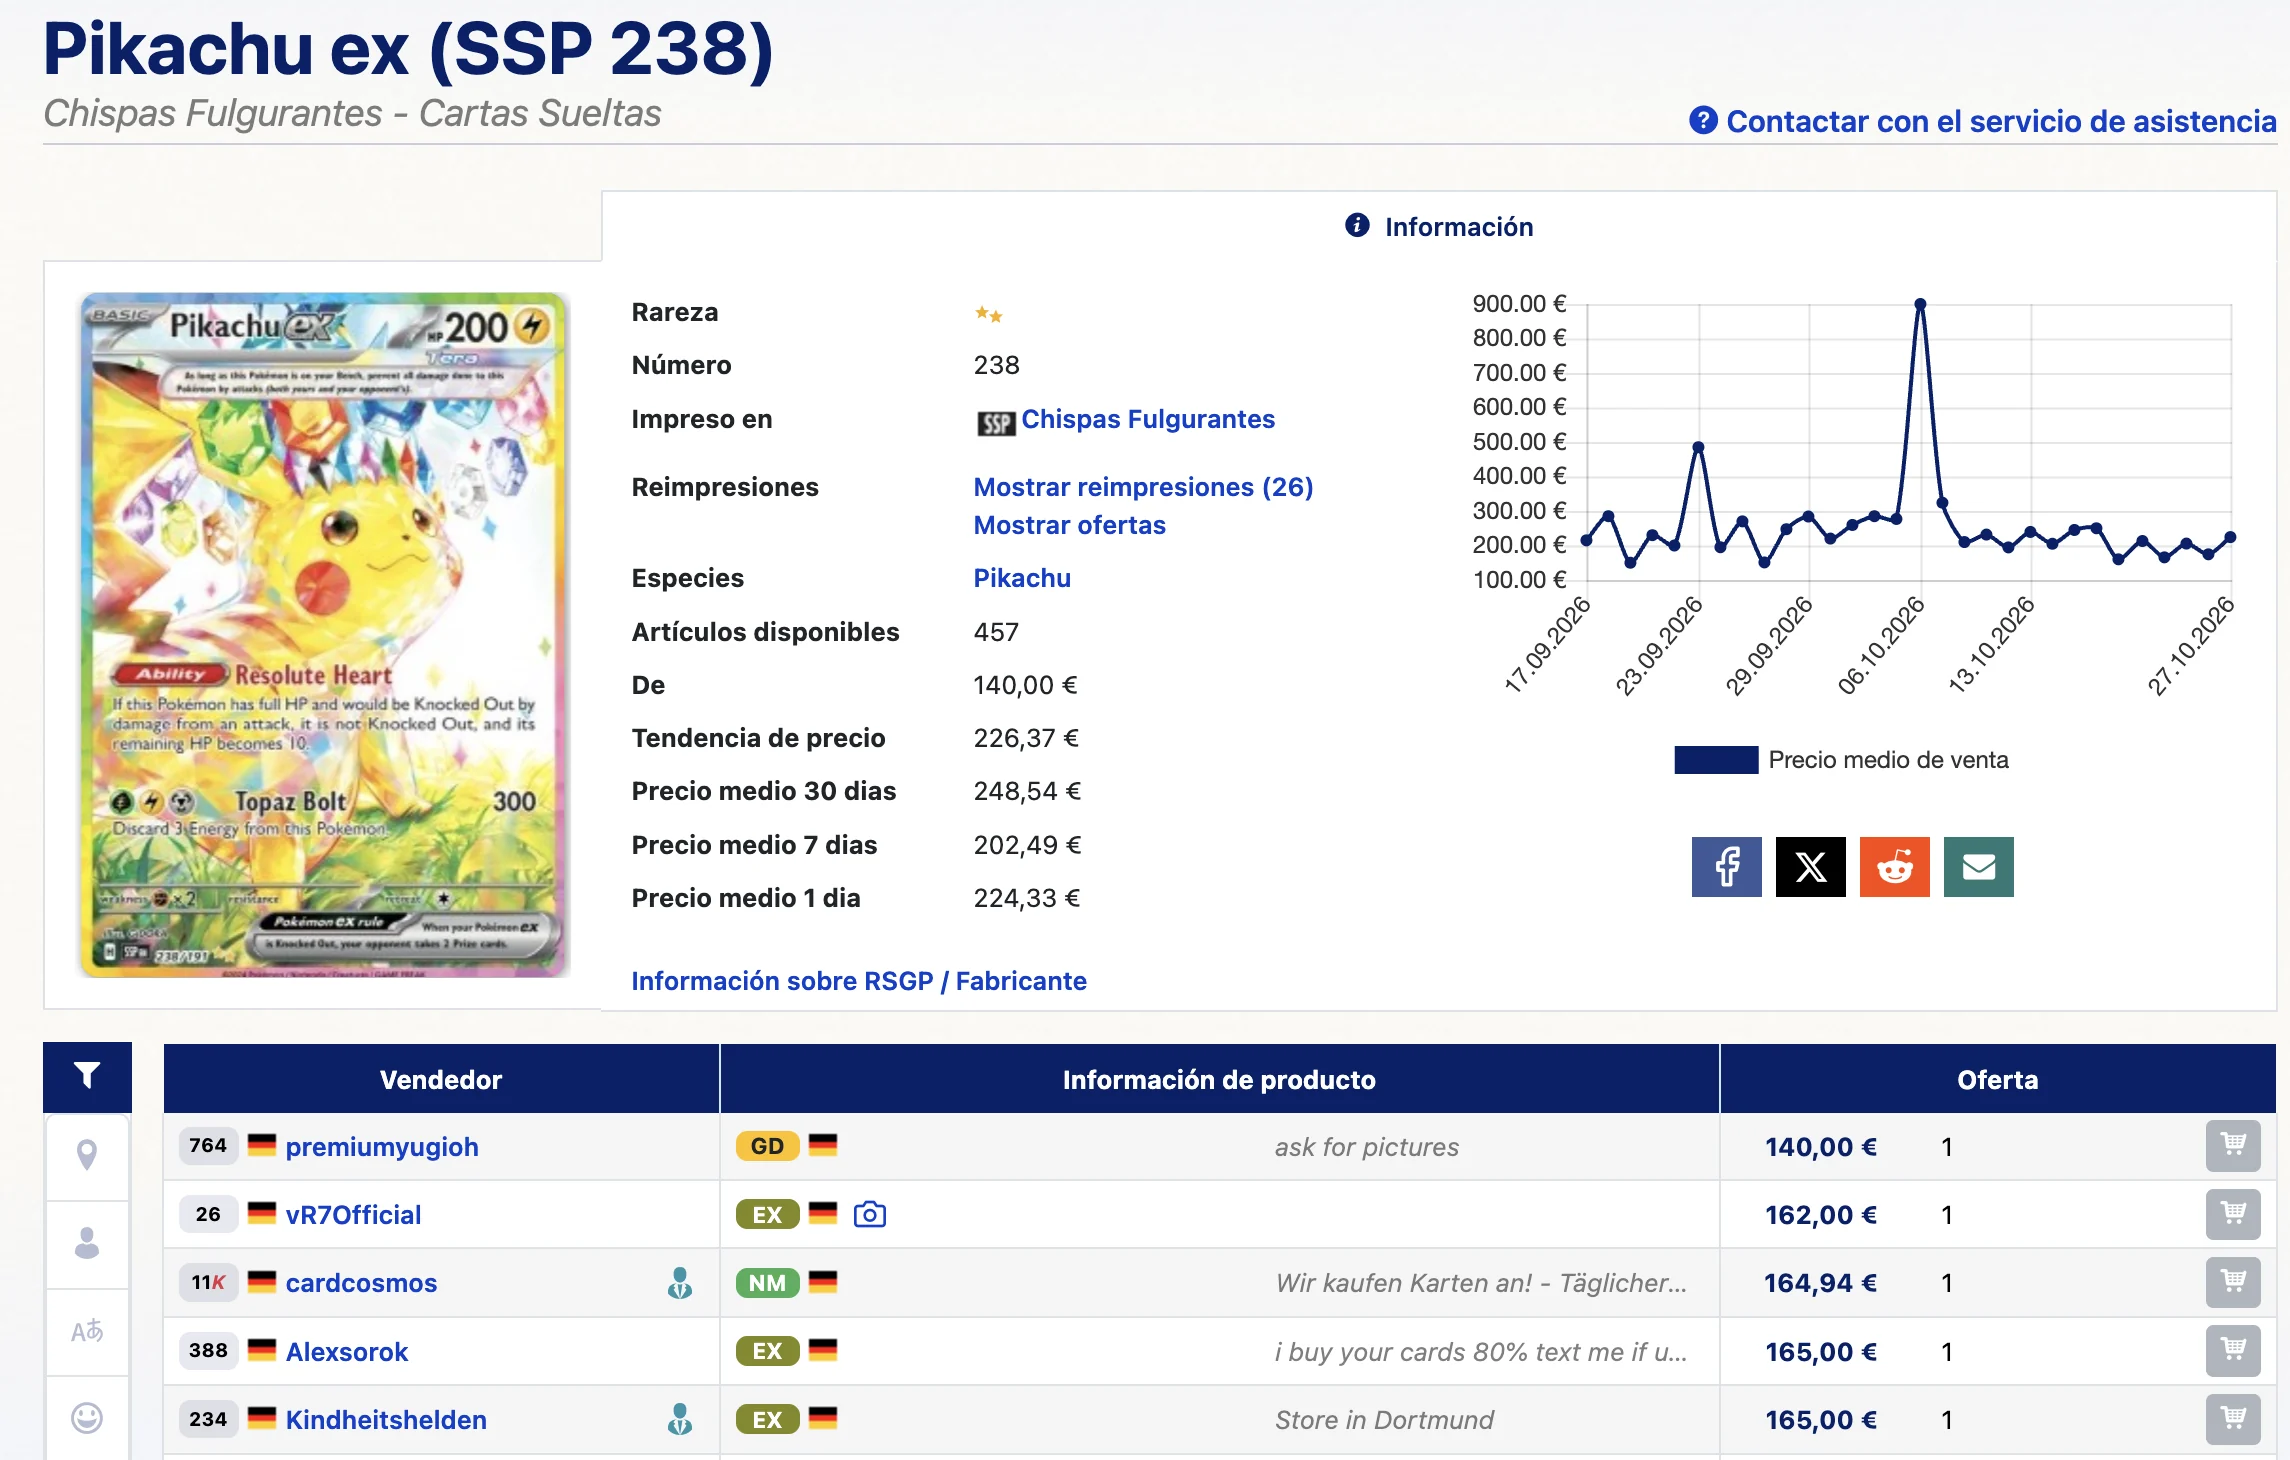
Task: Open the filter funnel icon
Action: [87, 1076]
